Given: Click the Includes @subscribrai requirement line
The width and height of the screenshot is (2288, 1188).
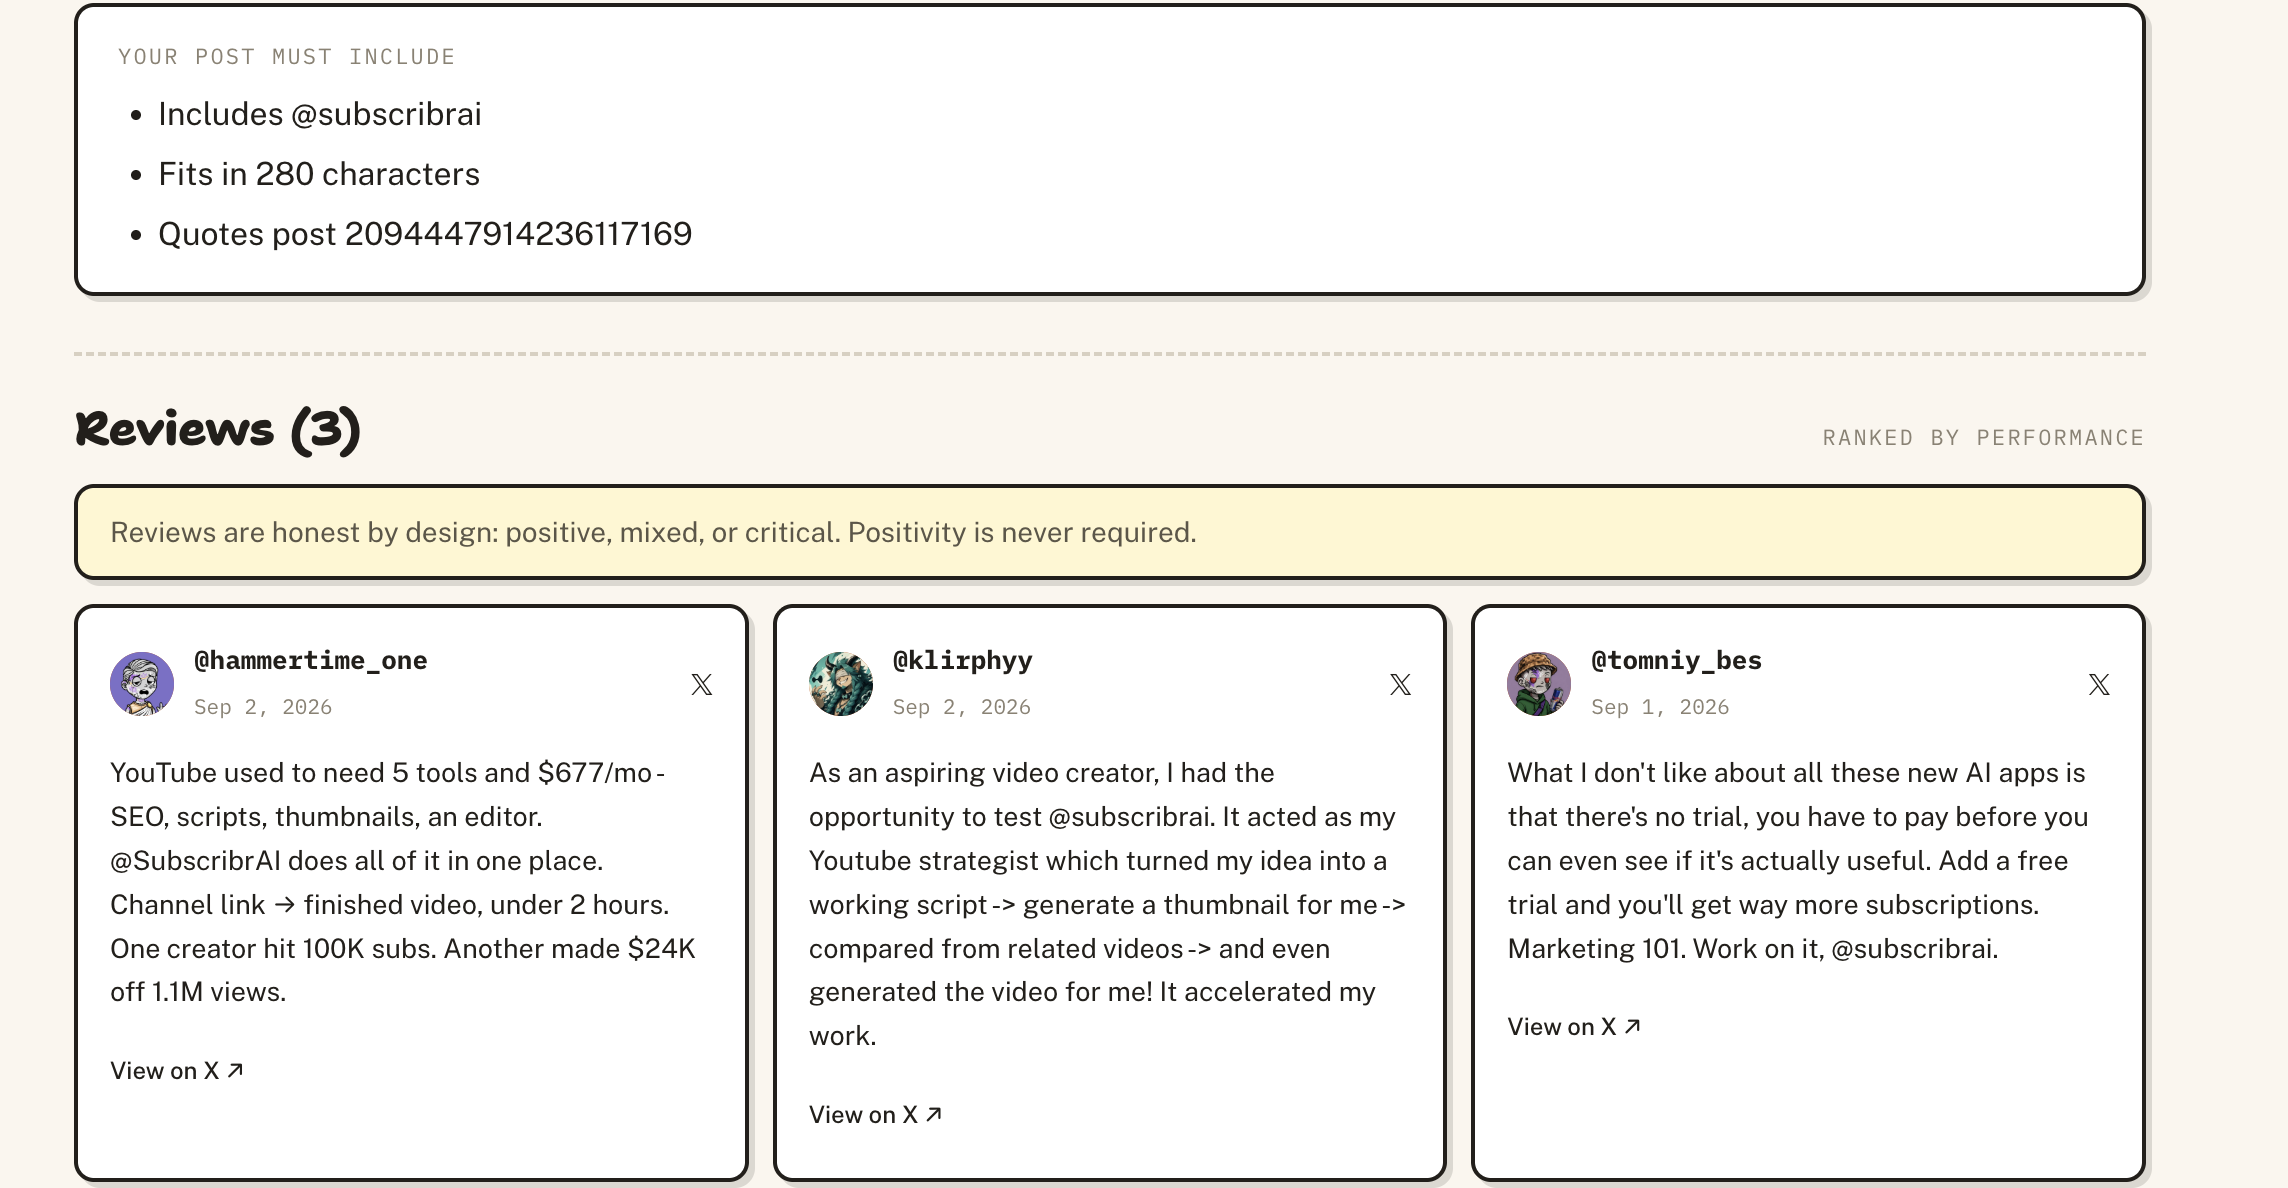Looking at the screenshot, I should [320, 114].
